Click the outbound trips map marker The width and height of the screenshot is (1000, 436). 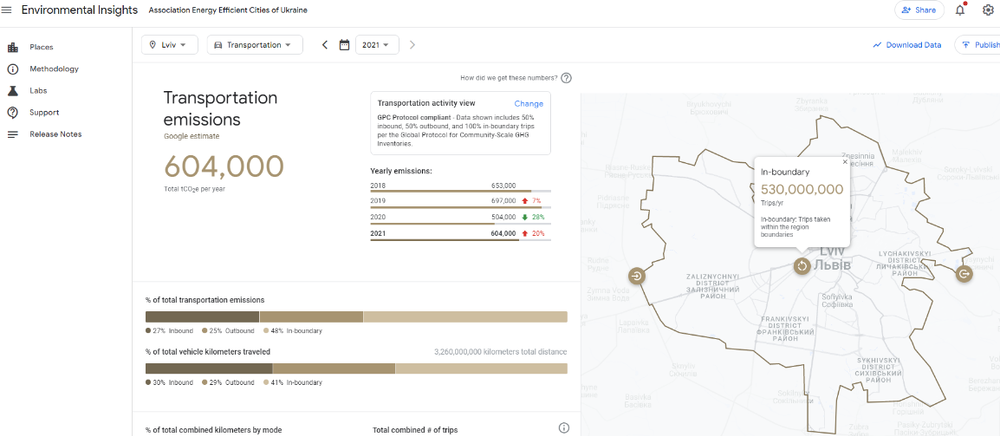964,274
